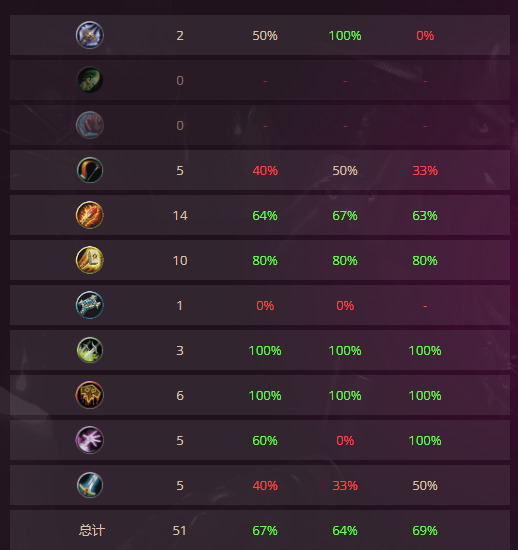Click the 总计 total row label
Screen dimensions: 518x550
point(92,530)
